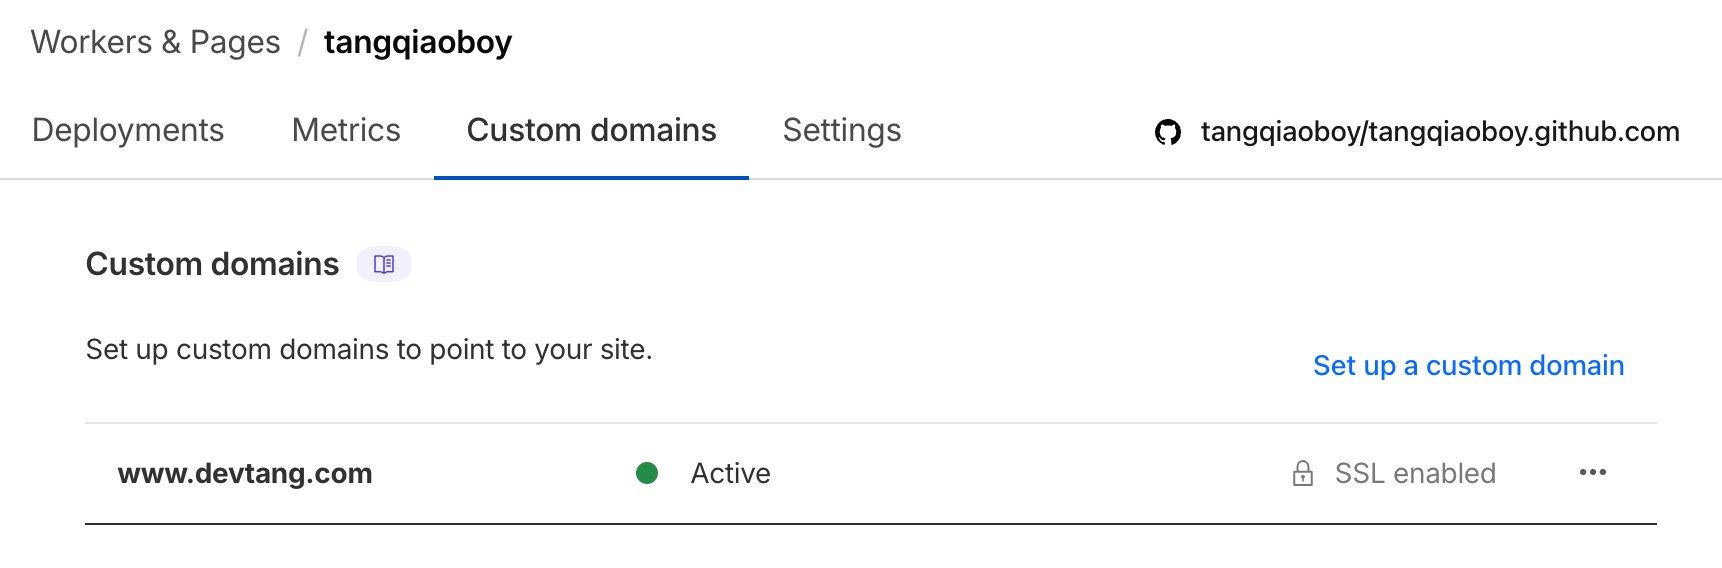Click the SSL lock icon
The width and height of the screenshot is (1722, 568).
pos(1302,473)
